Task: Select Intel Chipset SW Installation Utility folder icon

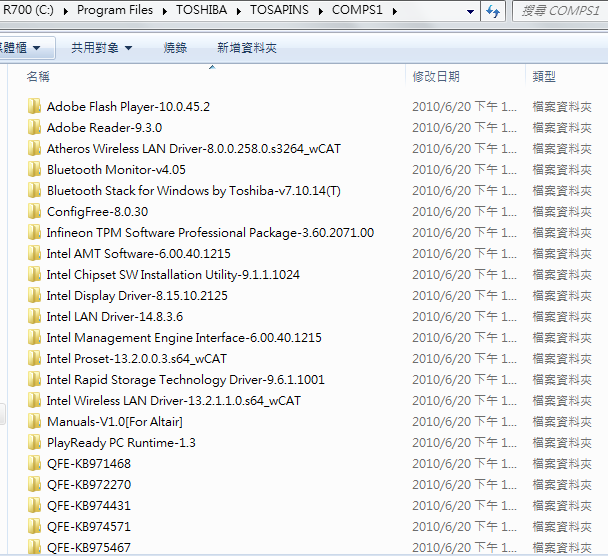Action: click(x=35, y=275)
